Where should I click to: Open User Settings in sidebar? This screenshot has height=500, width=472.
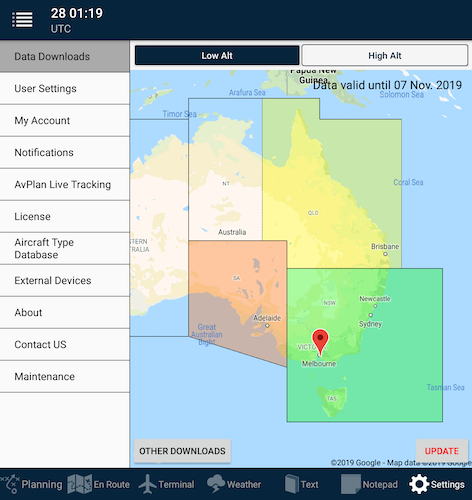pyautogui.click(x=65, y=88)
